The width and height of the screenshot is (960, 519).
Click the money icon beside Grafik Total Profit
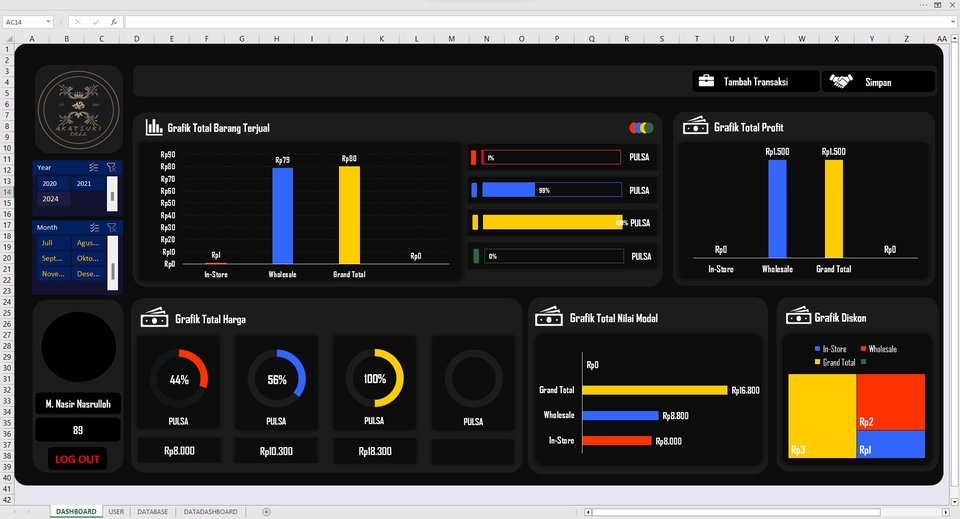[696, 126]
